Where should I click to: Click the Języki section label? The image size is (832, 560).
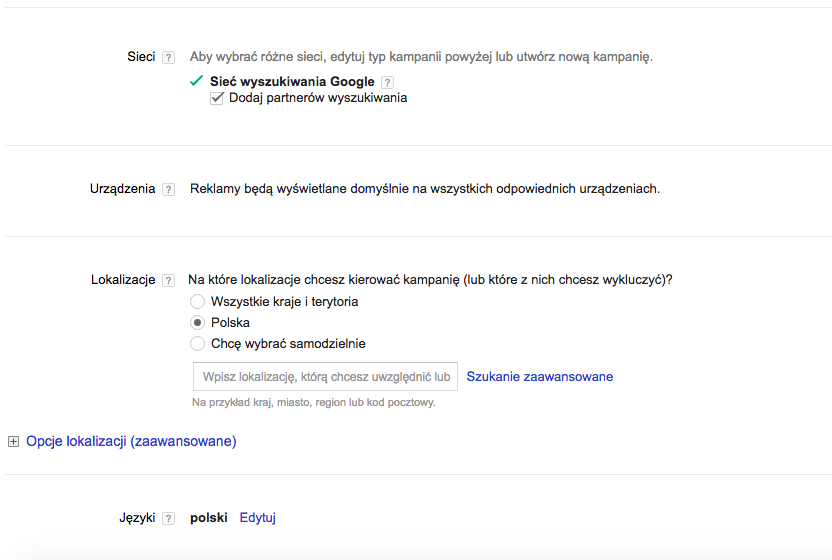tap(137, 518)
